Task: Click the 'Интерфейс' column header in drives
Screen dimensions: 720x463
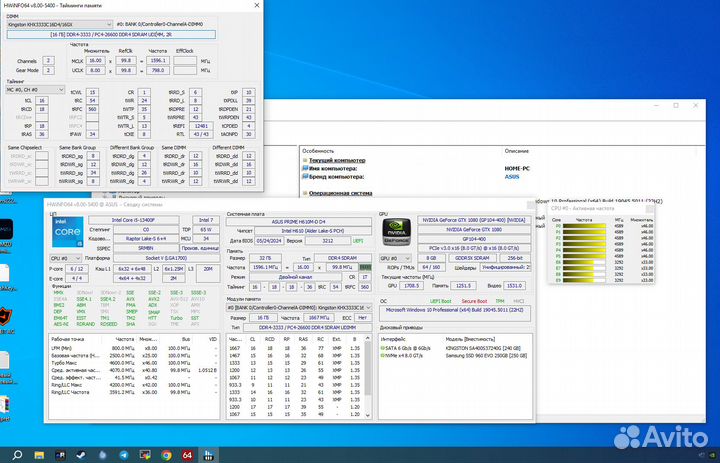Action: (394, 339)
